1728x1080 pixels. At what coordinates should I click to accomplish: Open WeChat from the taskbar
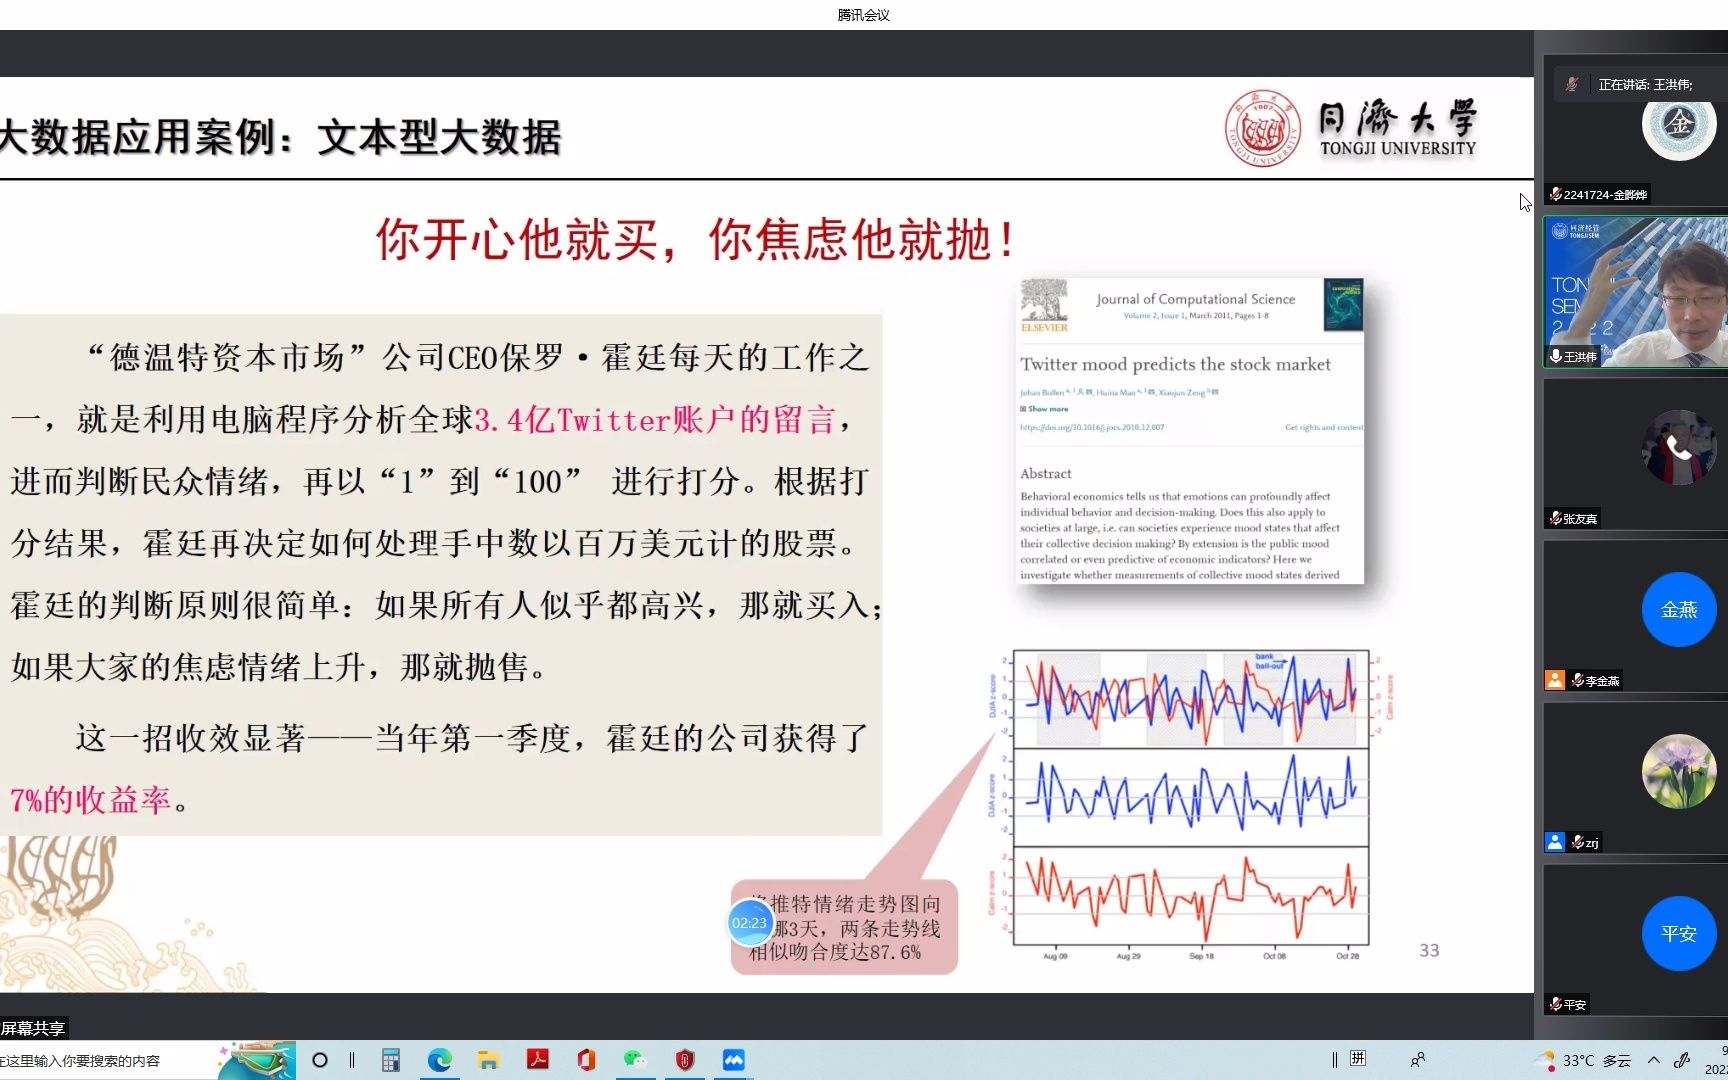pos(636,1060)
